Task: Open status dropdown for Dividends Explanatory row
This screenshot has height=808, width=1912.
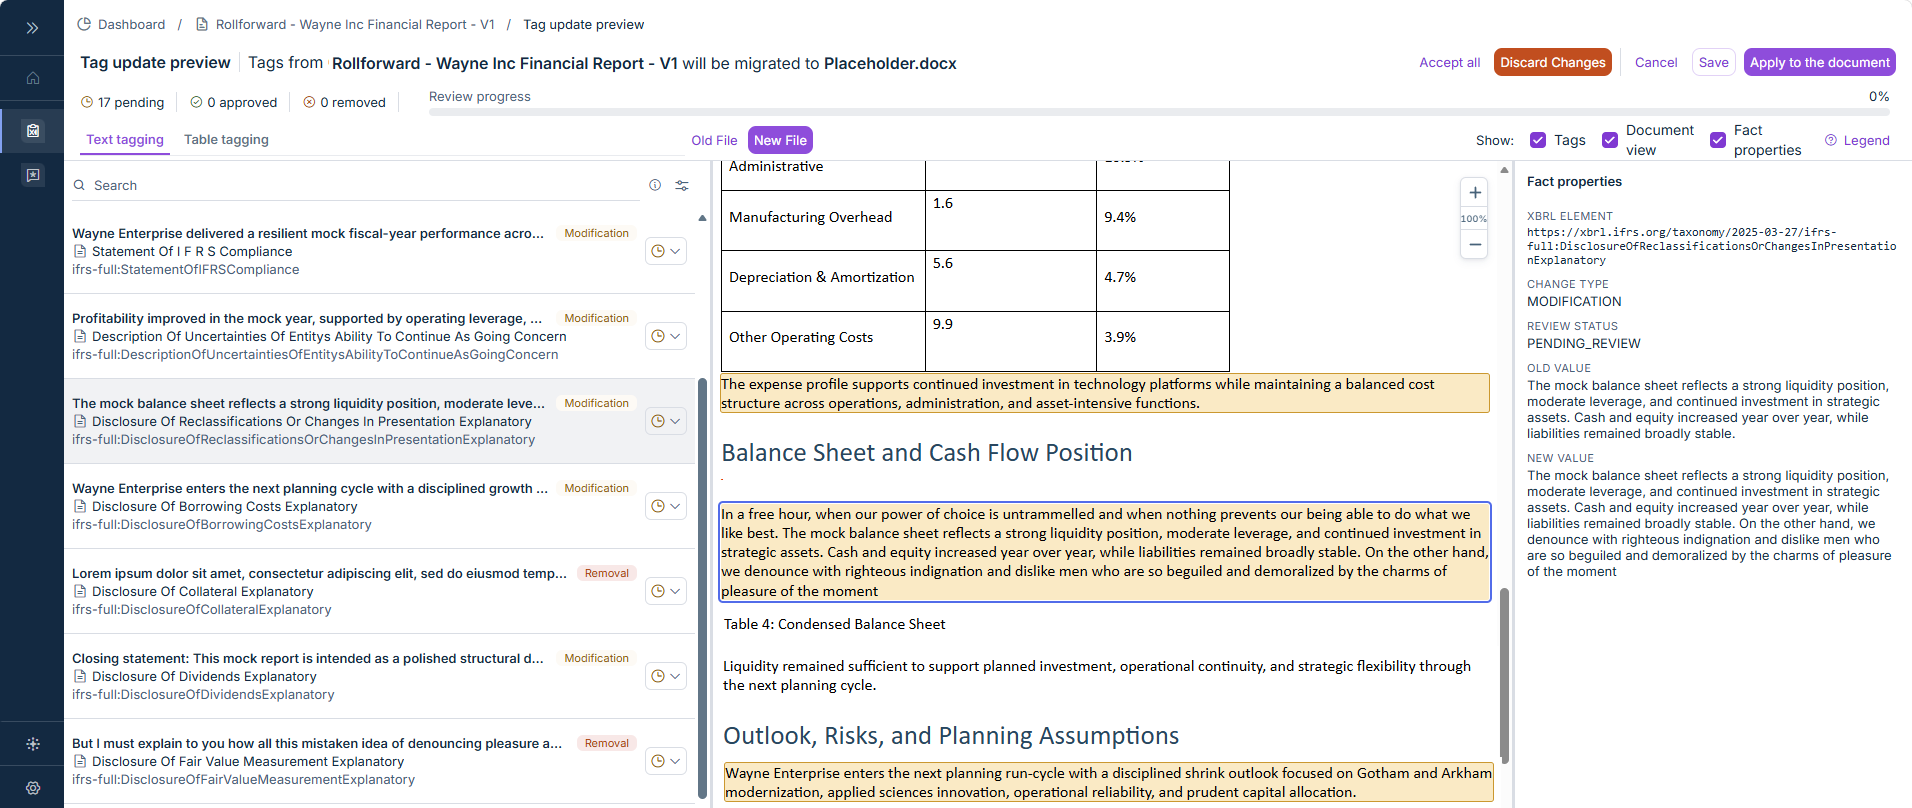Action: click(x=666, y=676)
